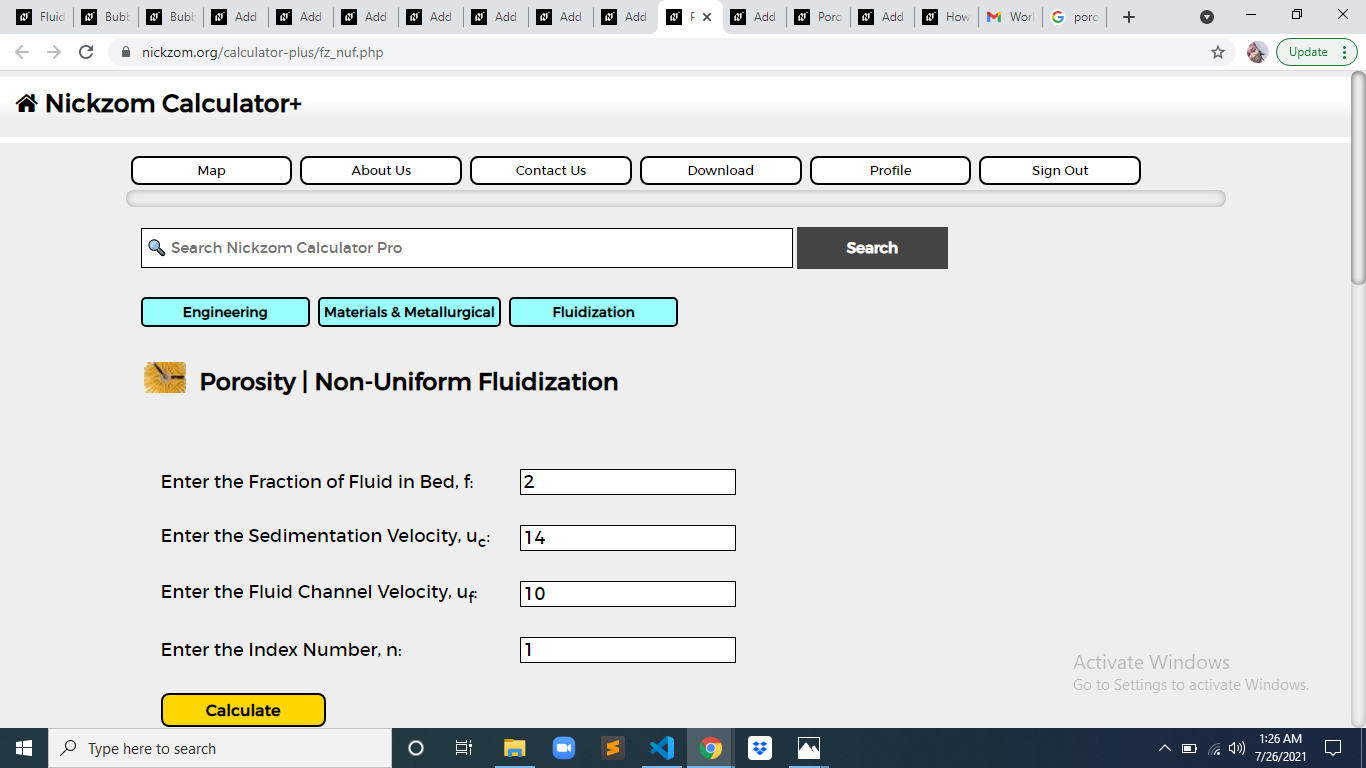Click the Fluid Channel Velocity input
Viewport: 1366px width, 768px height.
[x=628, y=594]
